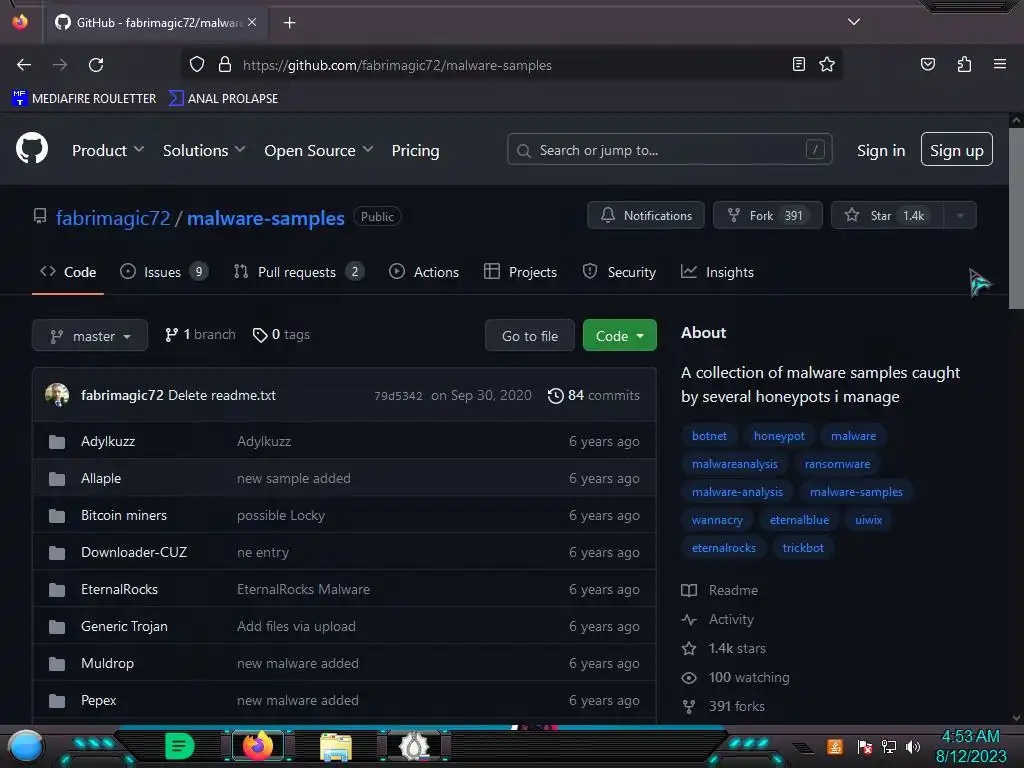The image size is (1024, 768).
Task: Switch to the Pull requests tab
Action: [x=298, y=272]
